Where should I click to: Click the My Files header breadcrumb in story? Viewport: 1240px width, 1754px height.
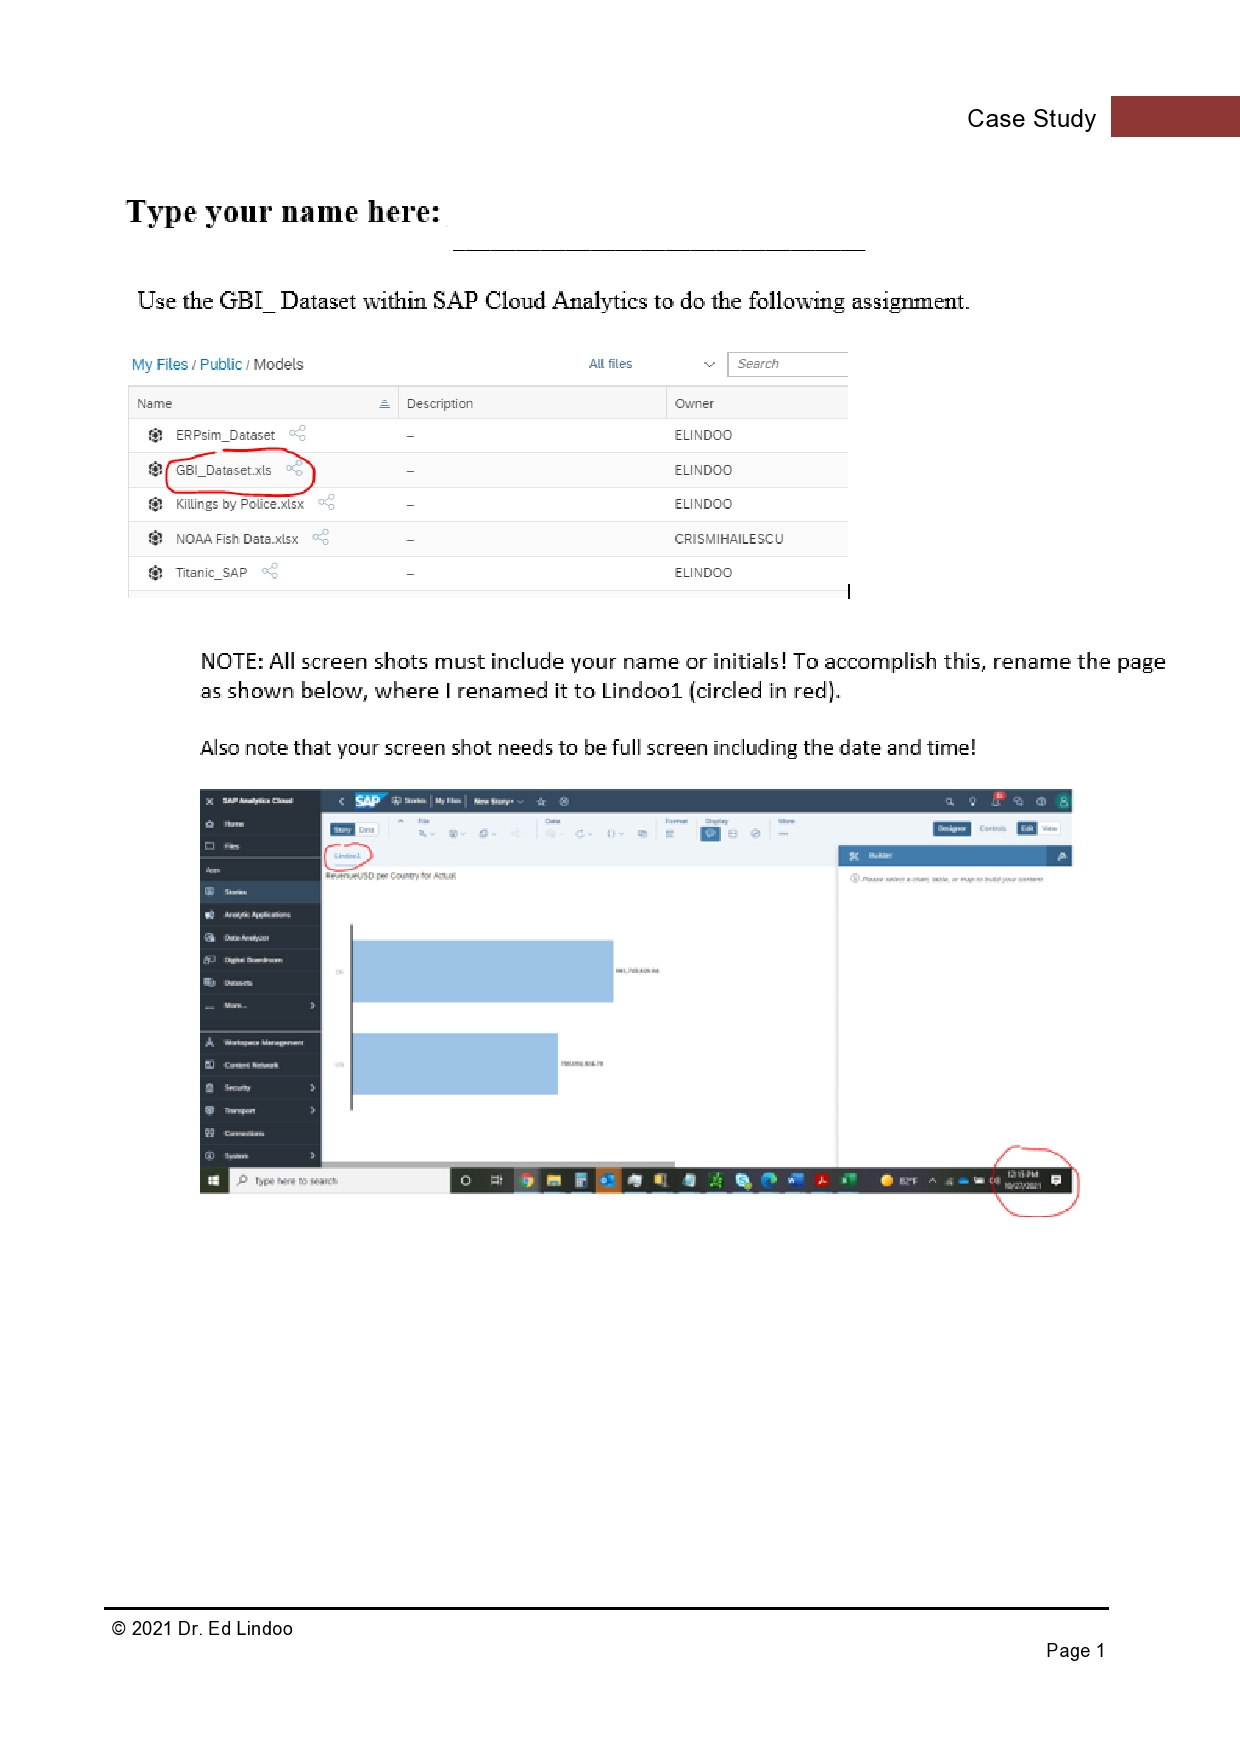pyautogui.click(x=448, y=801)
